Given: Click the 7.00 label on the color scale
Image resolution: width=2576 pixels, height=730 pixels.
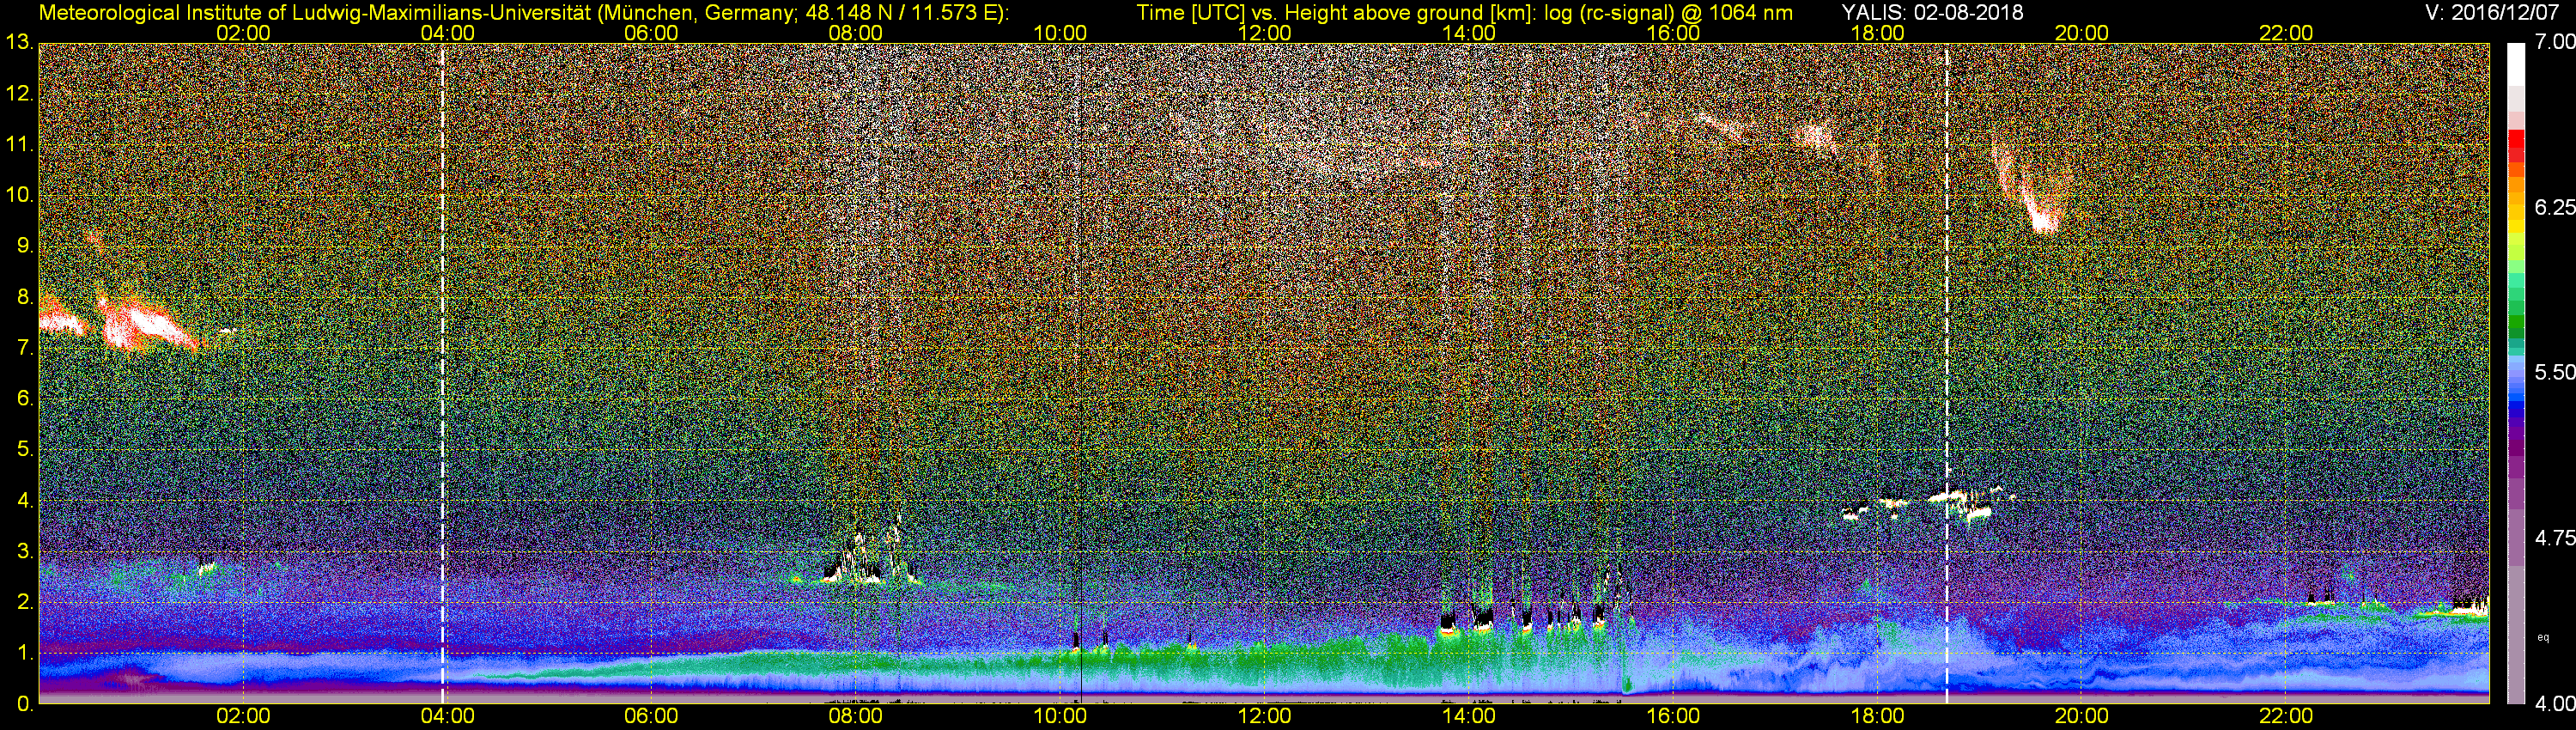Looking at the screenshot, I should pyautogui.click(x=2554, y=42).
